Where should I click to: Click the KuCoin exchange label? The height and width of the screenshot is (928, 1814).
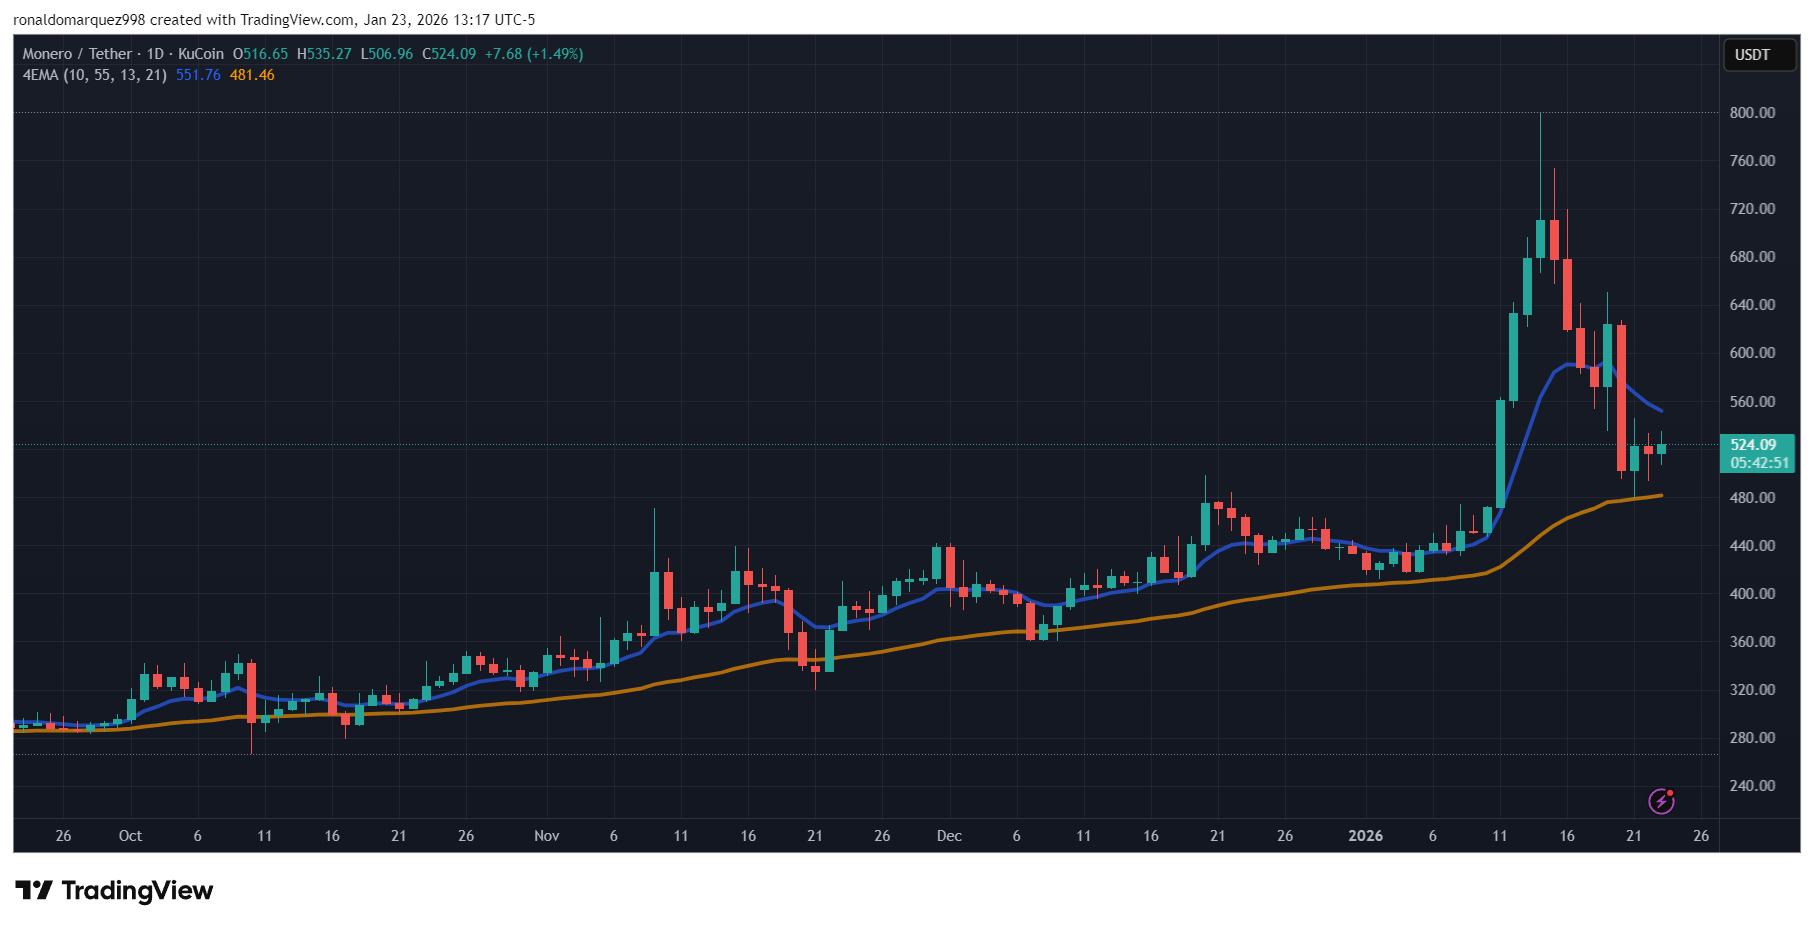click(x=199, y=54)
